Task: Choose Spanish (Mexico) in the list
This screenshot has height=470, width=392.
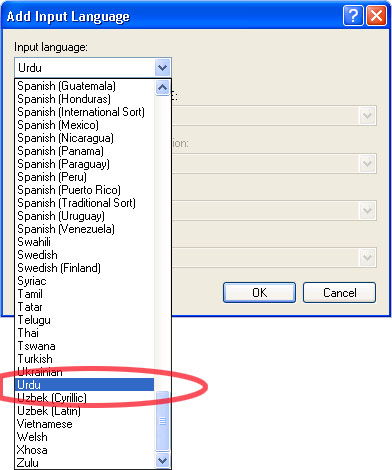Action: [x=85, y=125]
